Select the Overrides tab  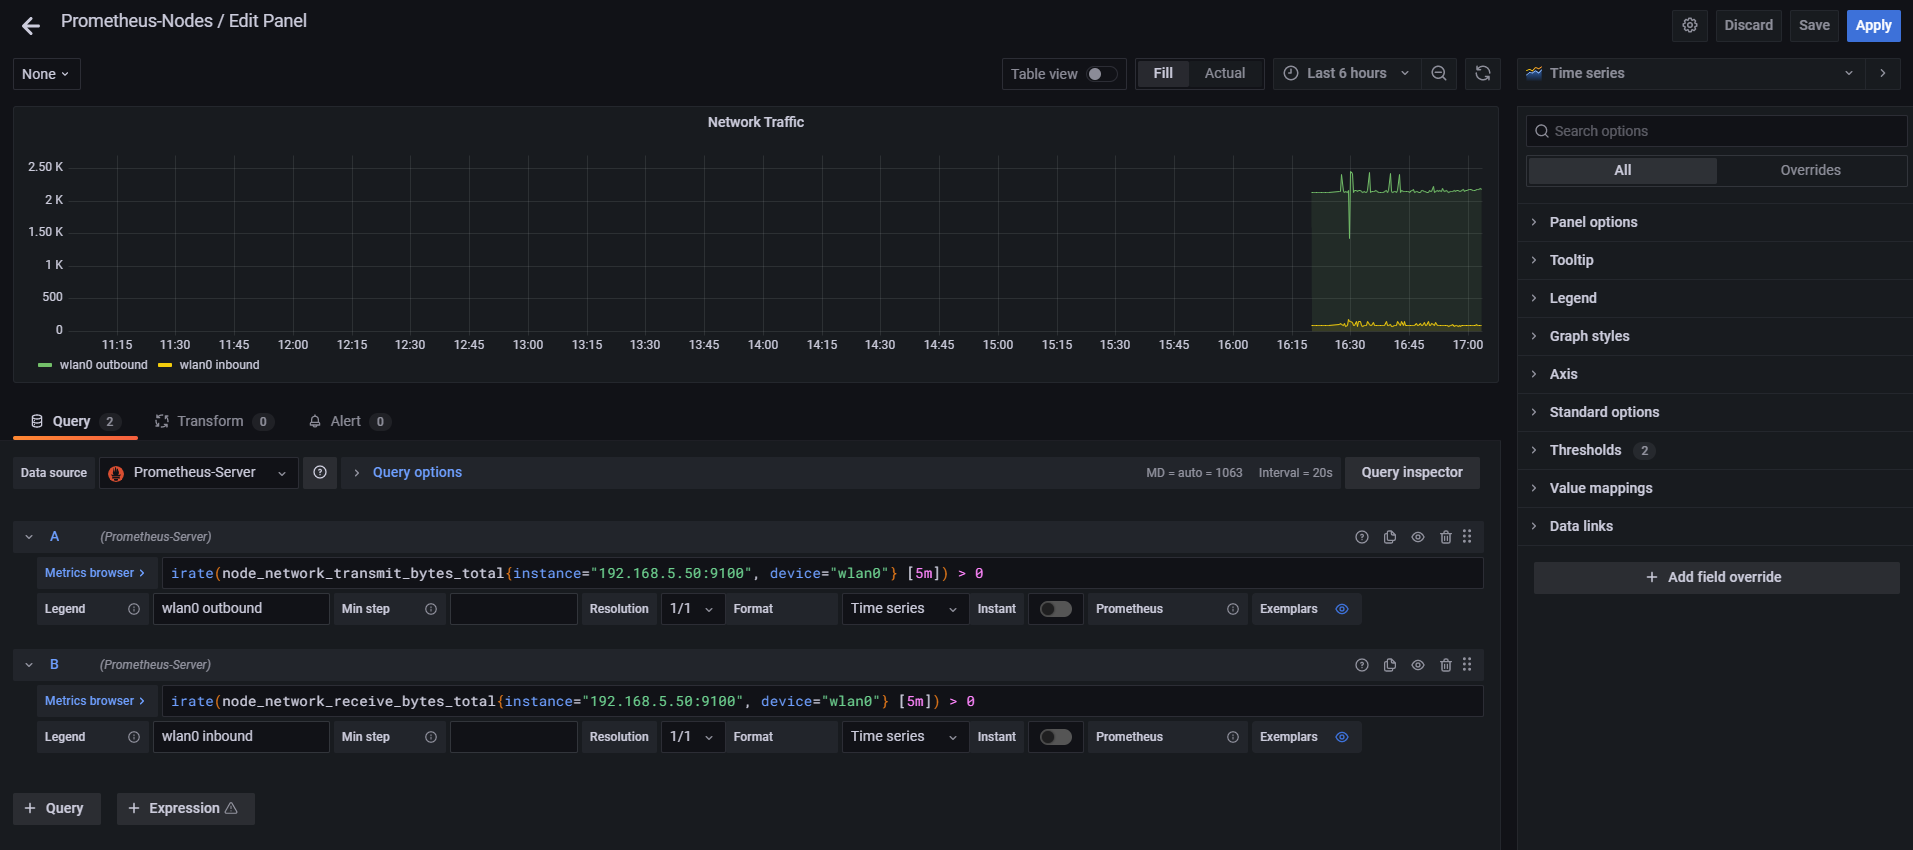point(1810,170)
